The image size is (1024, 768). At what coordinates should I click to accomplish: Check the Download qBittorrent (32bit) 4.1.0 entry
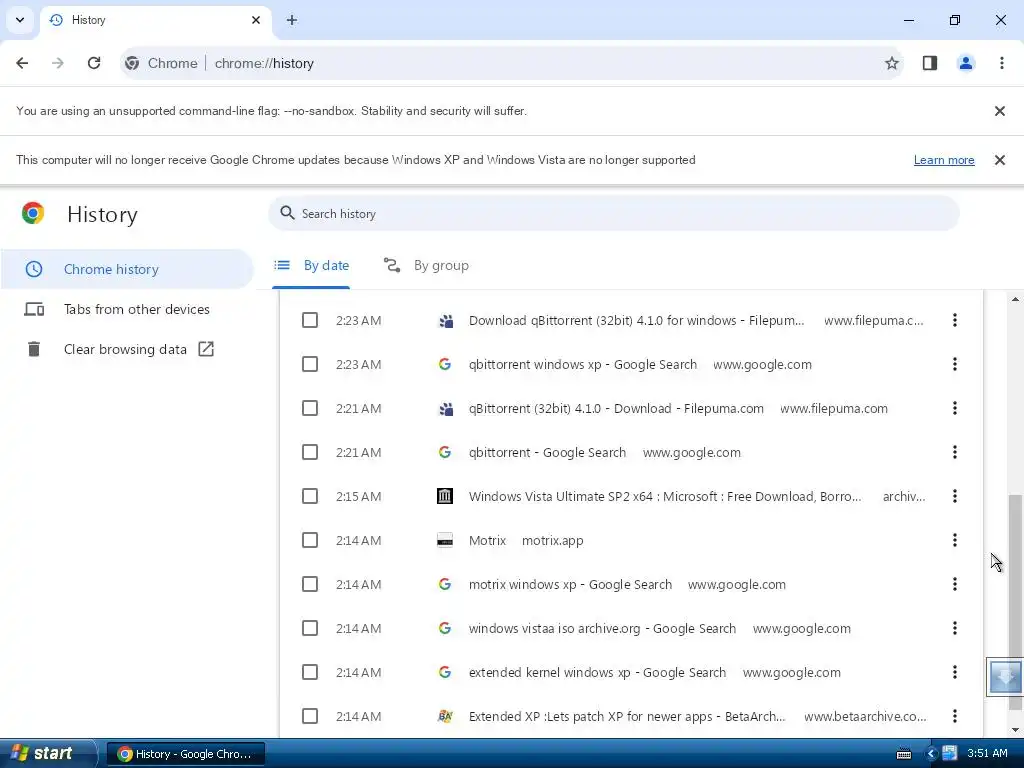pyautogui.click(x=310, y=321)
